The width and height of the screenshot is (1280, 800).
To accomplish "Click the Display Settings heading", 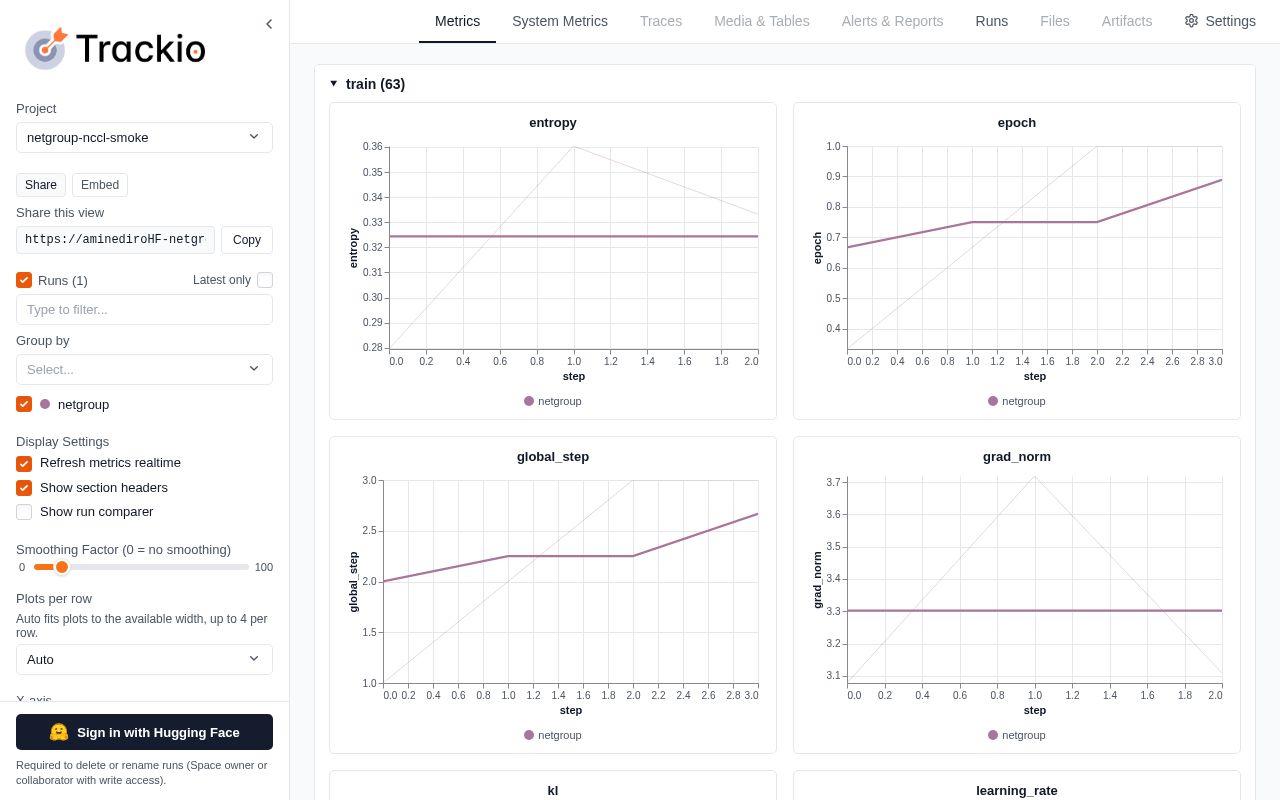I will (x=62, y=441).
